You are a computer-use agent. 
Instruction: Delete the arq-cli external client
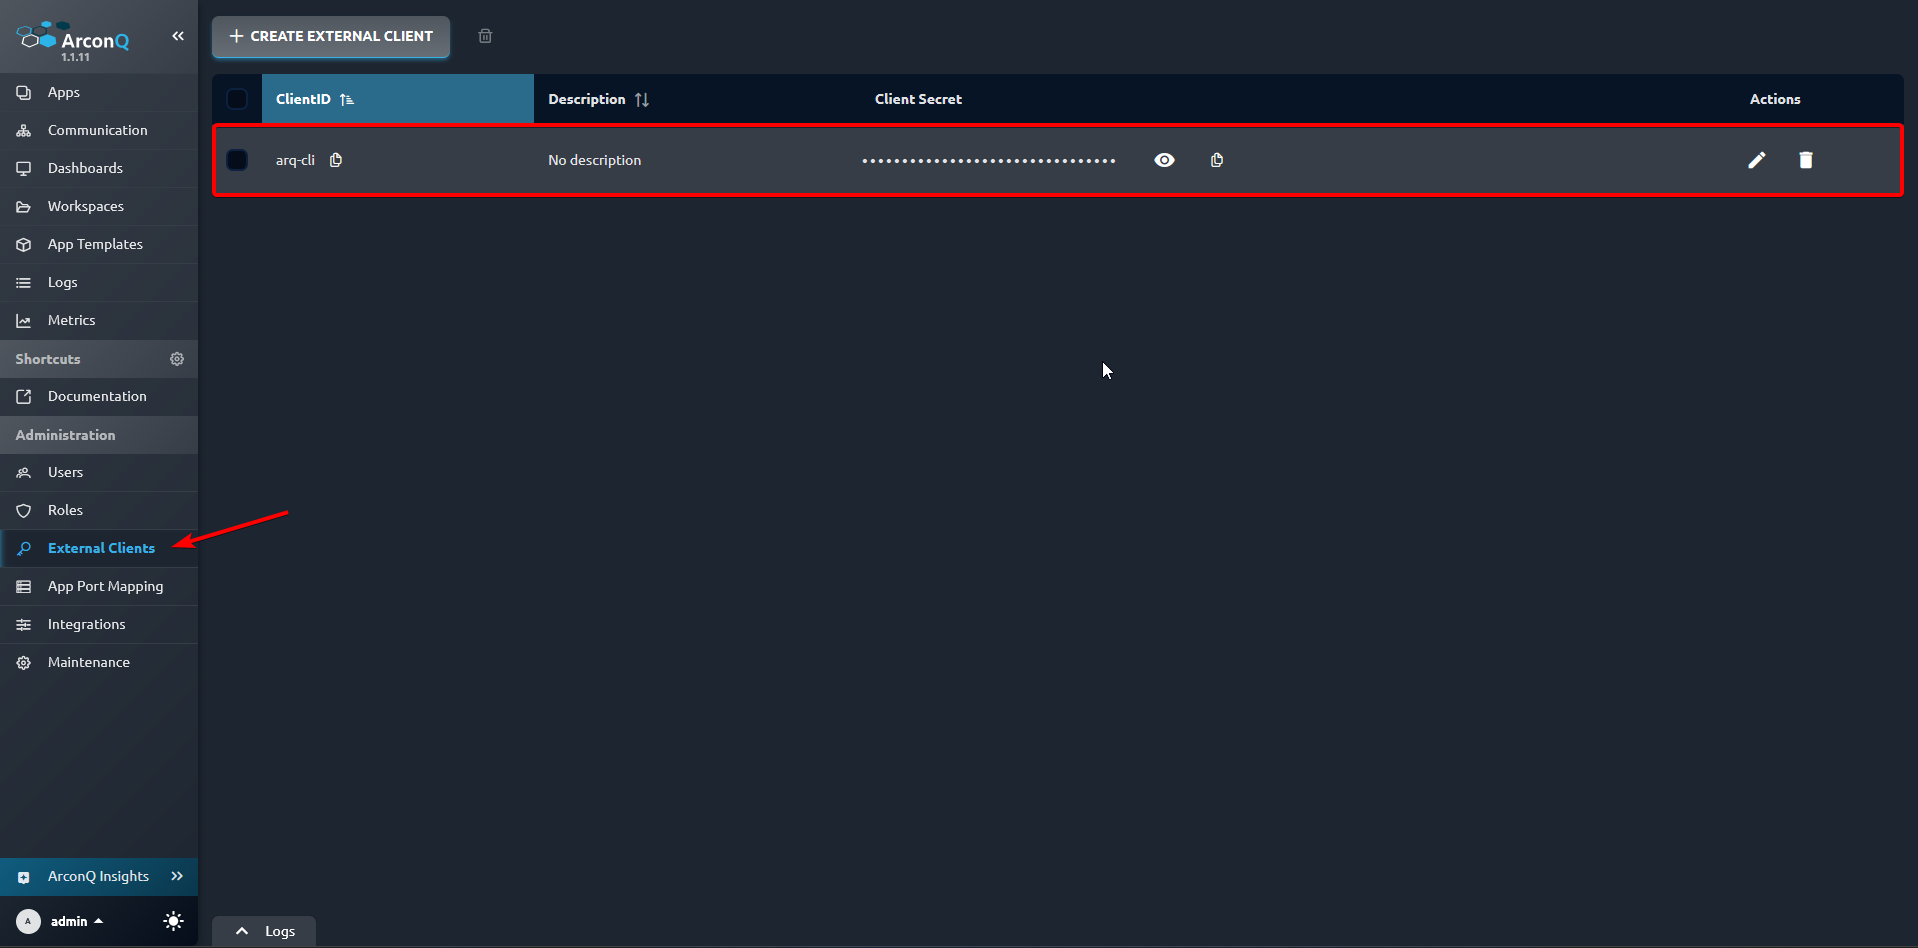click(x=1806, y=160)
